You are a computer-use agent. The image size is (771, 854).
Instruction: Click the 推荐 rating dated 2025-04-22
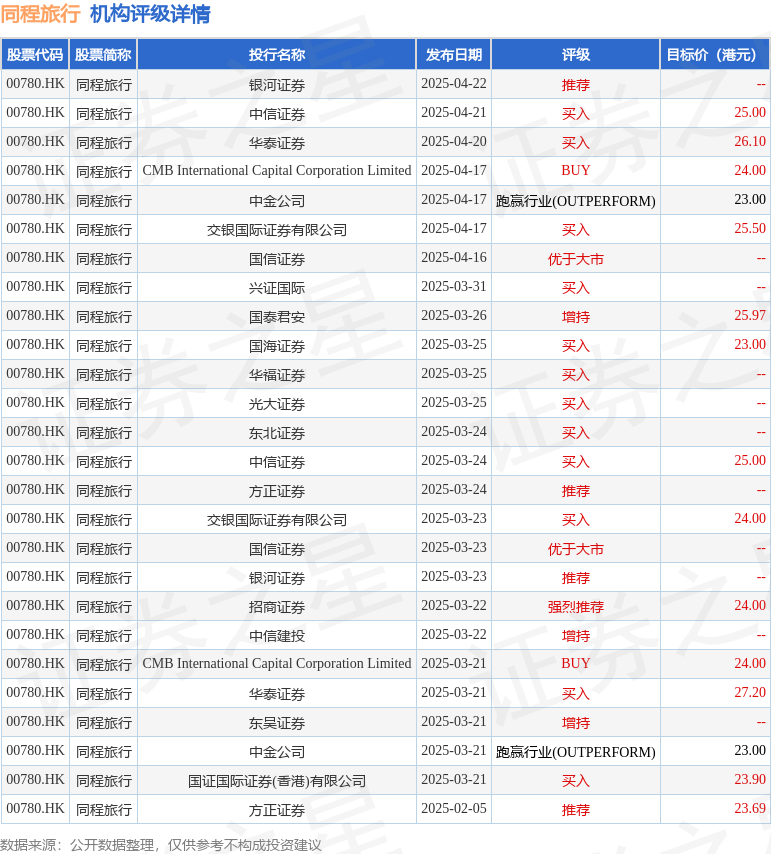(576, 85)
